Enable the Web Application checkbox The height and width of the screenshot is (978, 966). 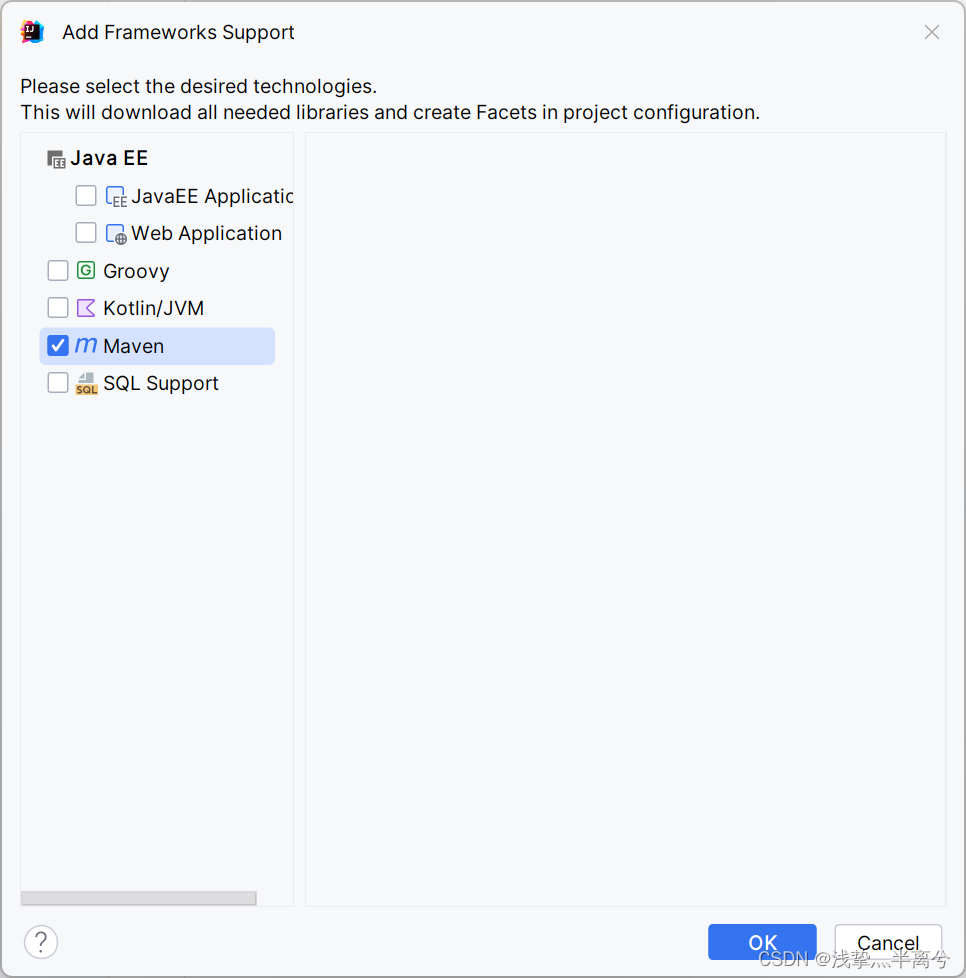(86, 232)
